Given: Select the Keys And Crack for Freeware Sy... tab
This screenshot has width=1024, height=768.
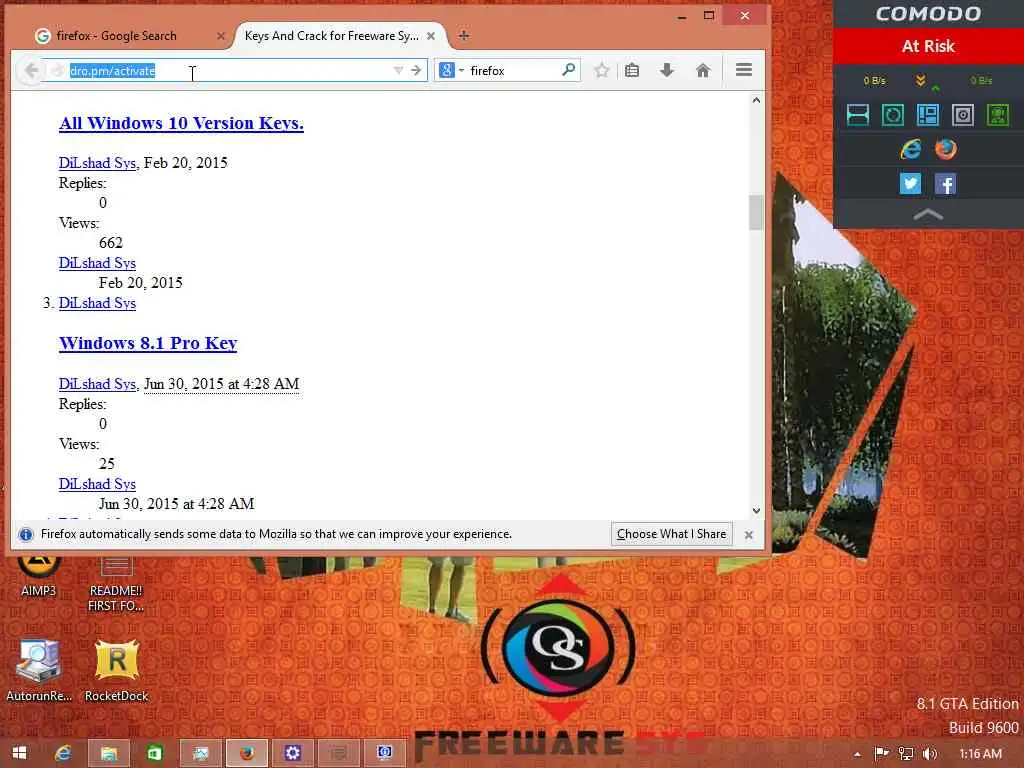Looking at the screenshot, I should [x=332, y=36].
